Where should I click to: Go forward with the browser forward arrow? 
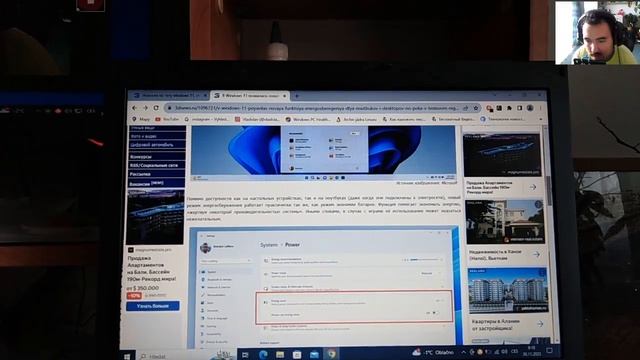pyautogui.click(x=145, y=108)
